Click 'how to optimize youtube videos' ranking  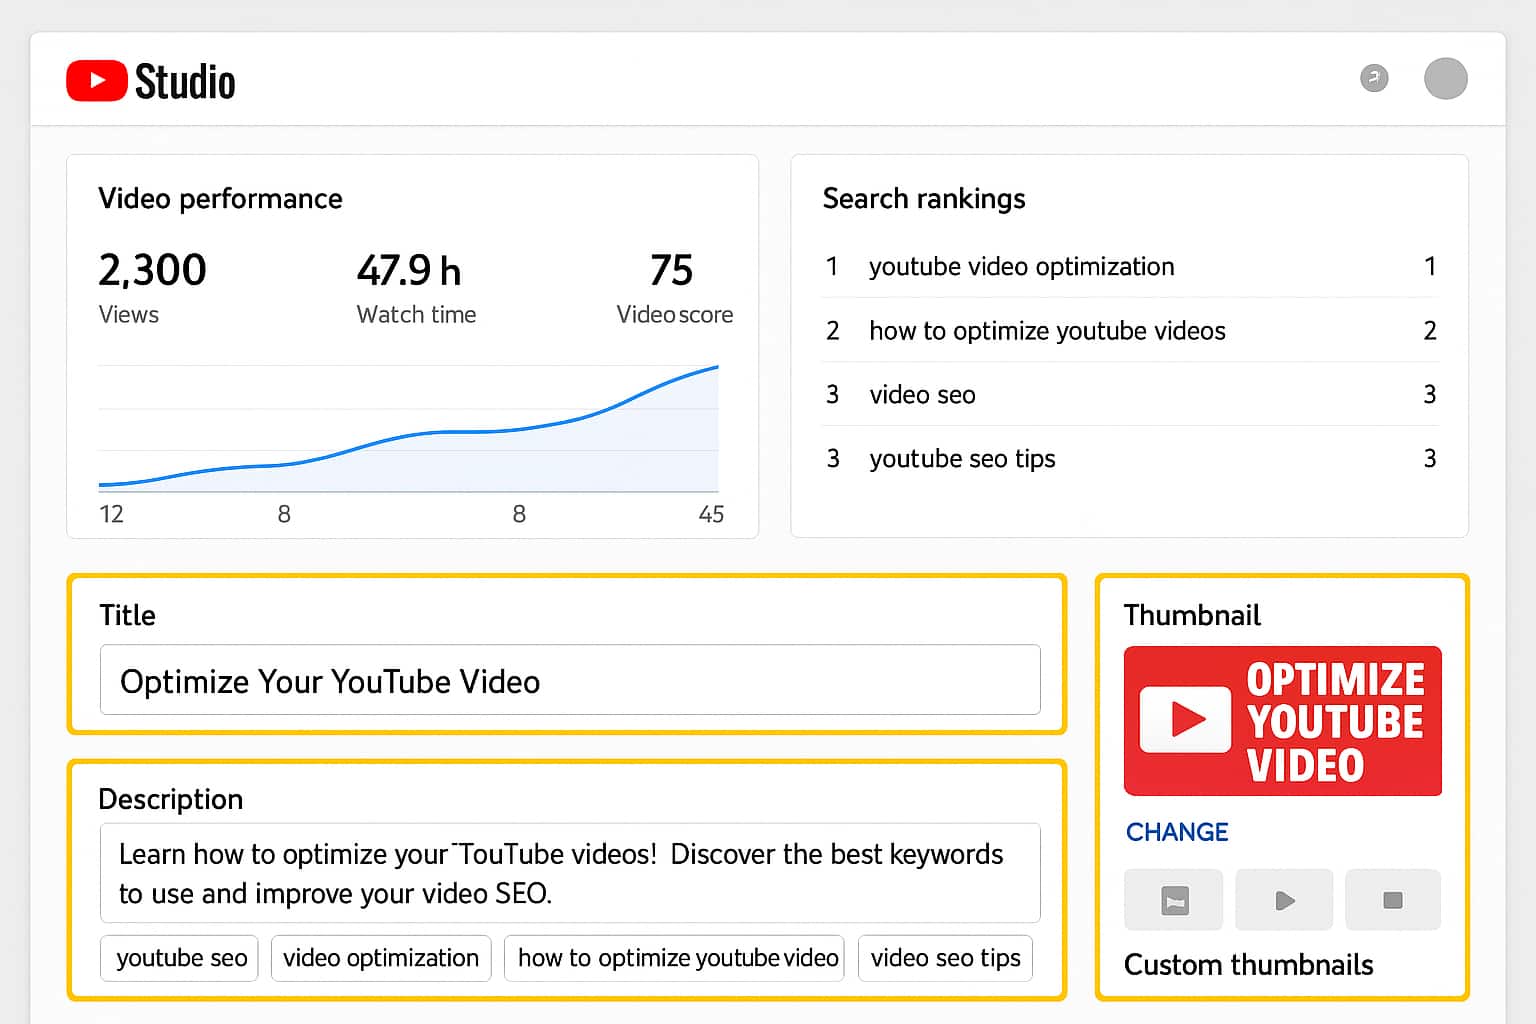pos(1130,330)
